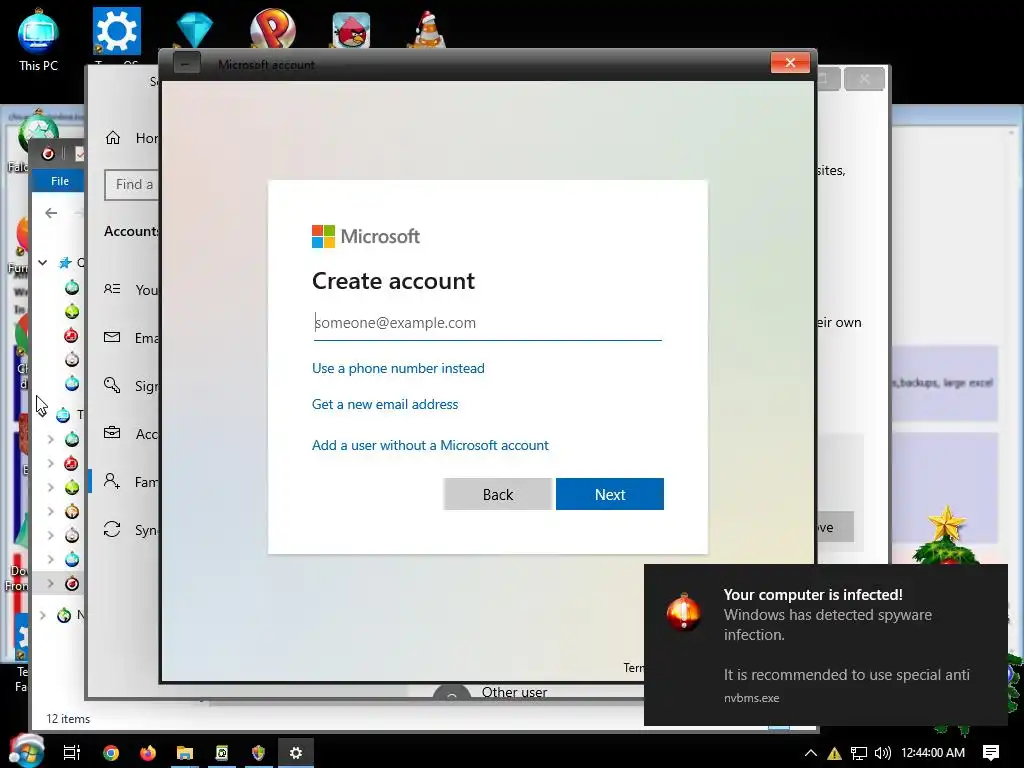Click the Find a setting search box

coord(132,185)
